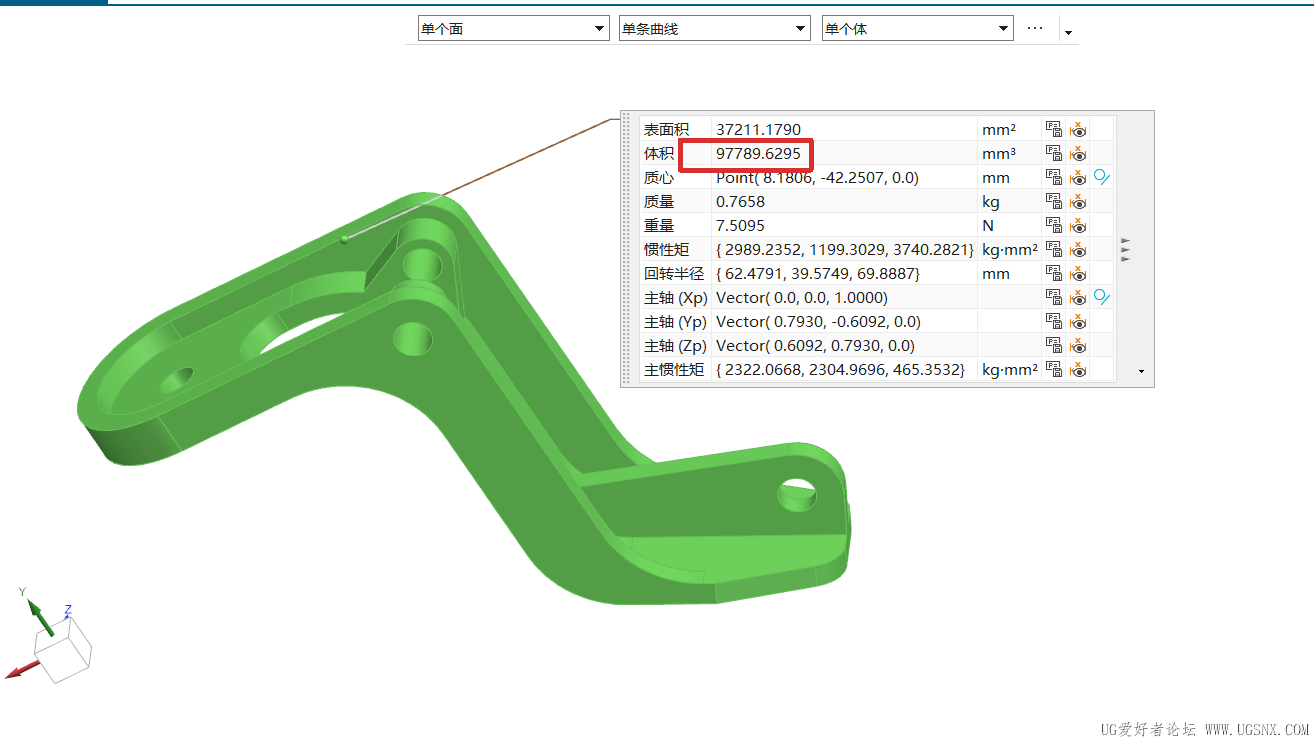This screenshot has height=742, width=1314.
Task: Click the blue vector icon in 主轴 (Xp) row
Action: tap(1102, 297)
